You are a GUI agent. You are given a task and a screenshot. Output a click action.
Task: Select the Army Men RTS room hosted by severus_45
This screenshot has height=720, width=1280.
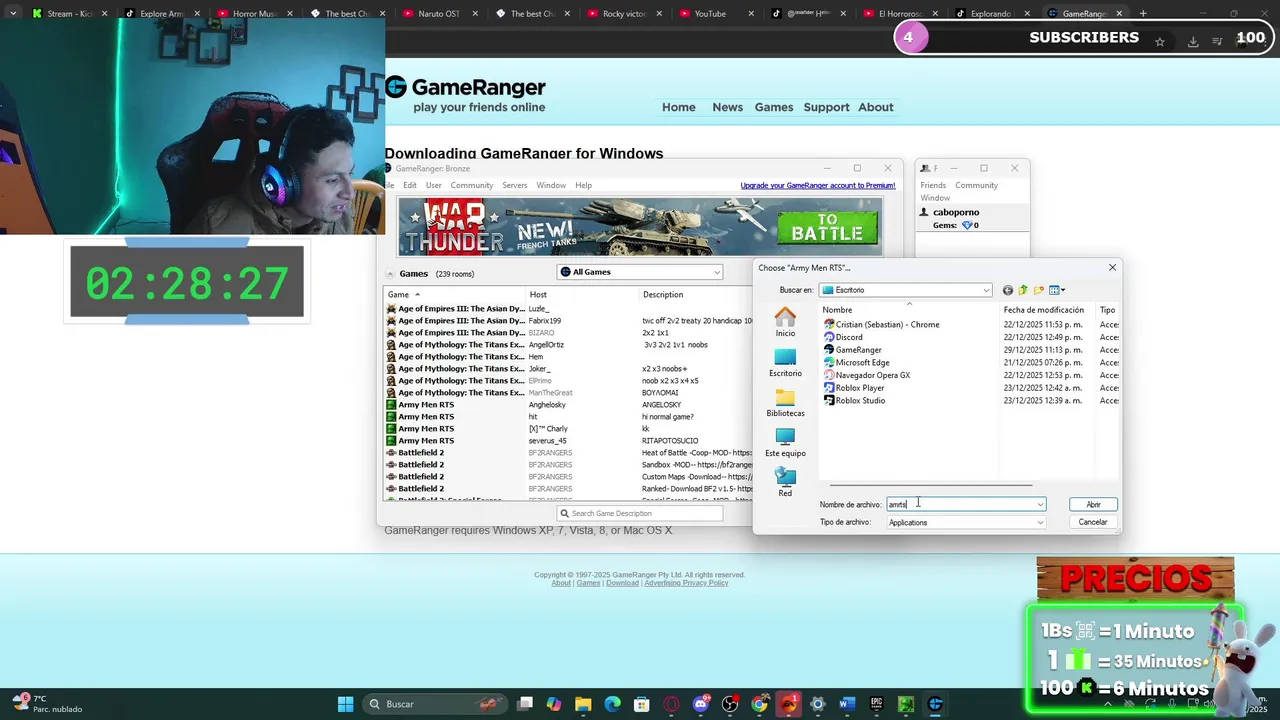tap(568, 441)
